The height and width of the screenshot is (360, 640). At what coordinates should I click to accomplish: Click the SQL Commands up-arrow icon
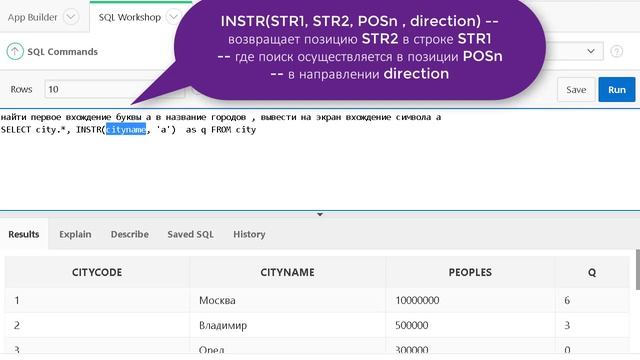click(15, 51)
